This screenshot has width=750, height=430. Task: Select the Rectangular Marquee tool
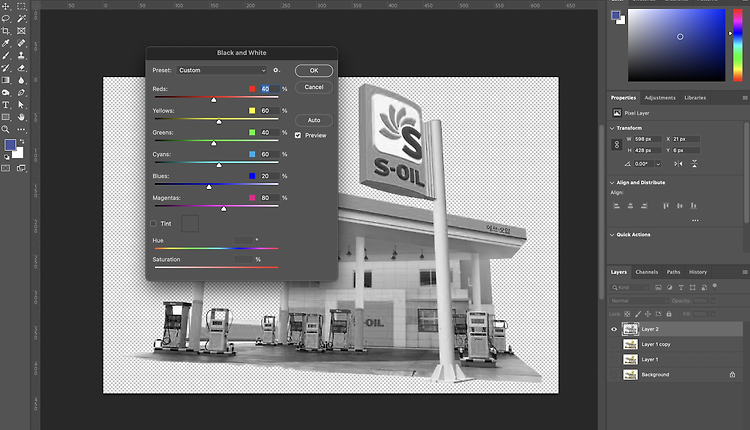tap(21, 6)
